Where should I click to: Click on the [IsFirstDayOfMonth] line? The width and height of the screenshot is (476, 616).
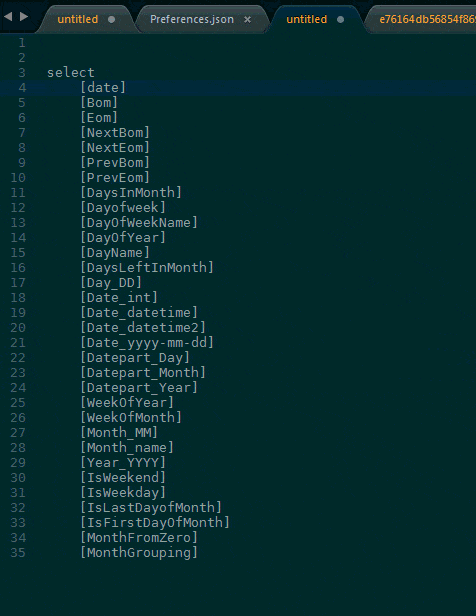[155, 522]
